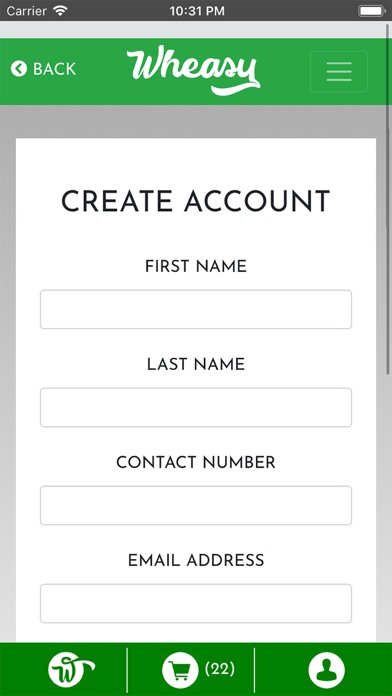
Task: Focus the First Name input field
Action: [196, 309]
